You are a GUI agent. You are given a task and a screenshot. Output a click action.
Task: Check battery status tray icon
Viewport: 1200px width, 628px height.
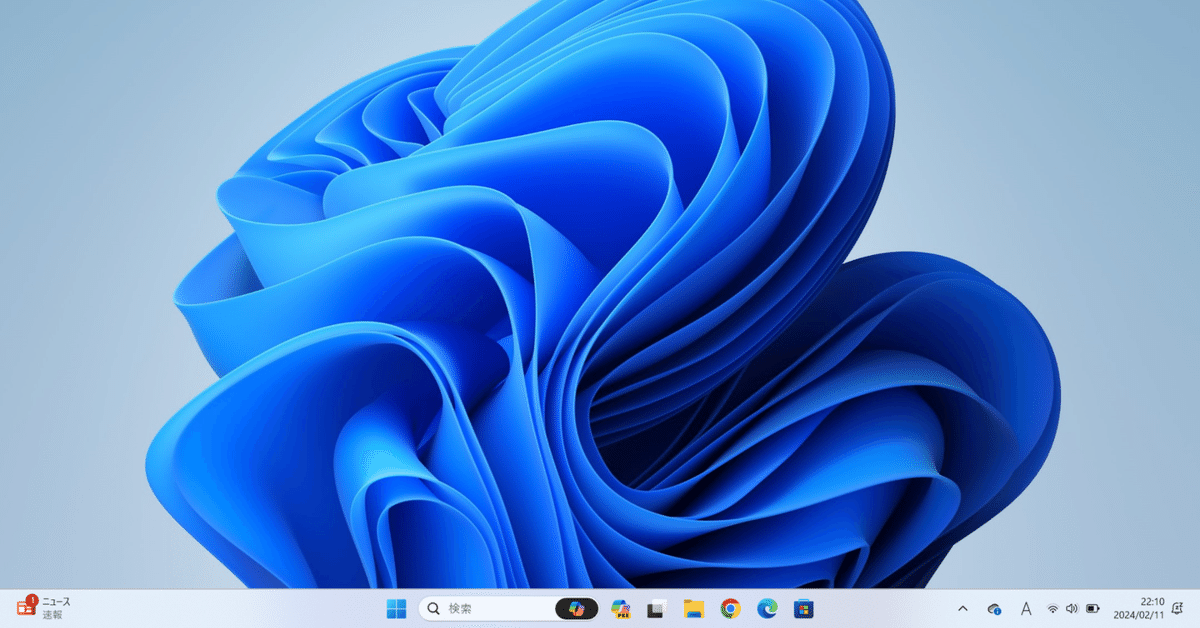point(1093,608)
